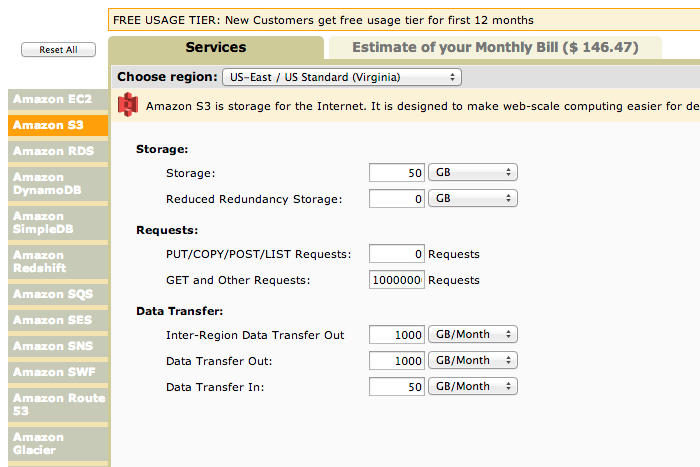Open Amazon Route 53 service page
This screenshot has width=700, height=467.
click(x=58, y=404)
